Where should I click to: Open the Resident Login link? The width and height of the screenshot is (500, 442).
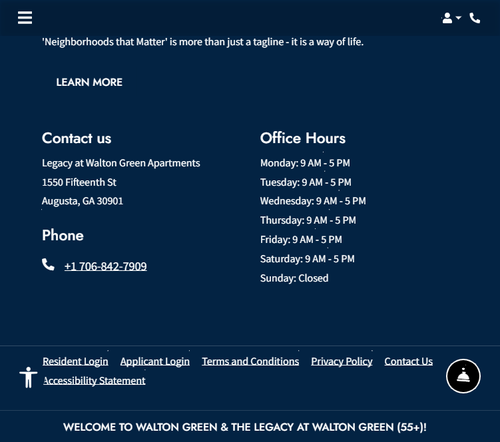click(75, 361)
